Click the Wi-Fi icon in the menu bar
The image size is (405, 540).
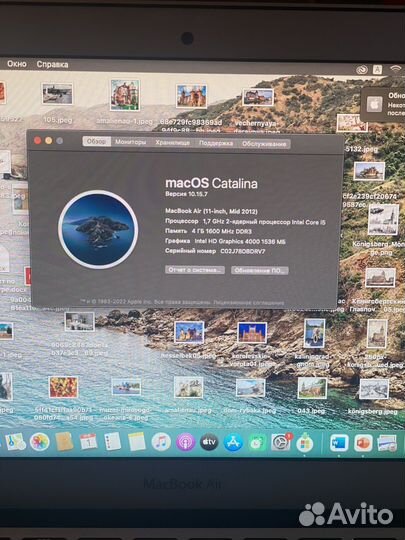tap(396, 69)
